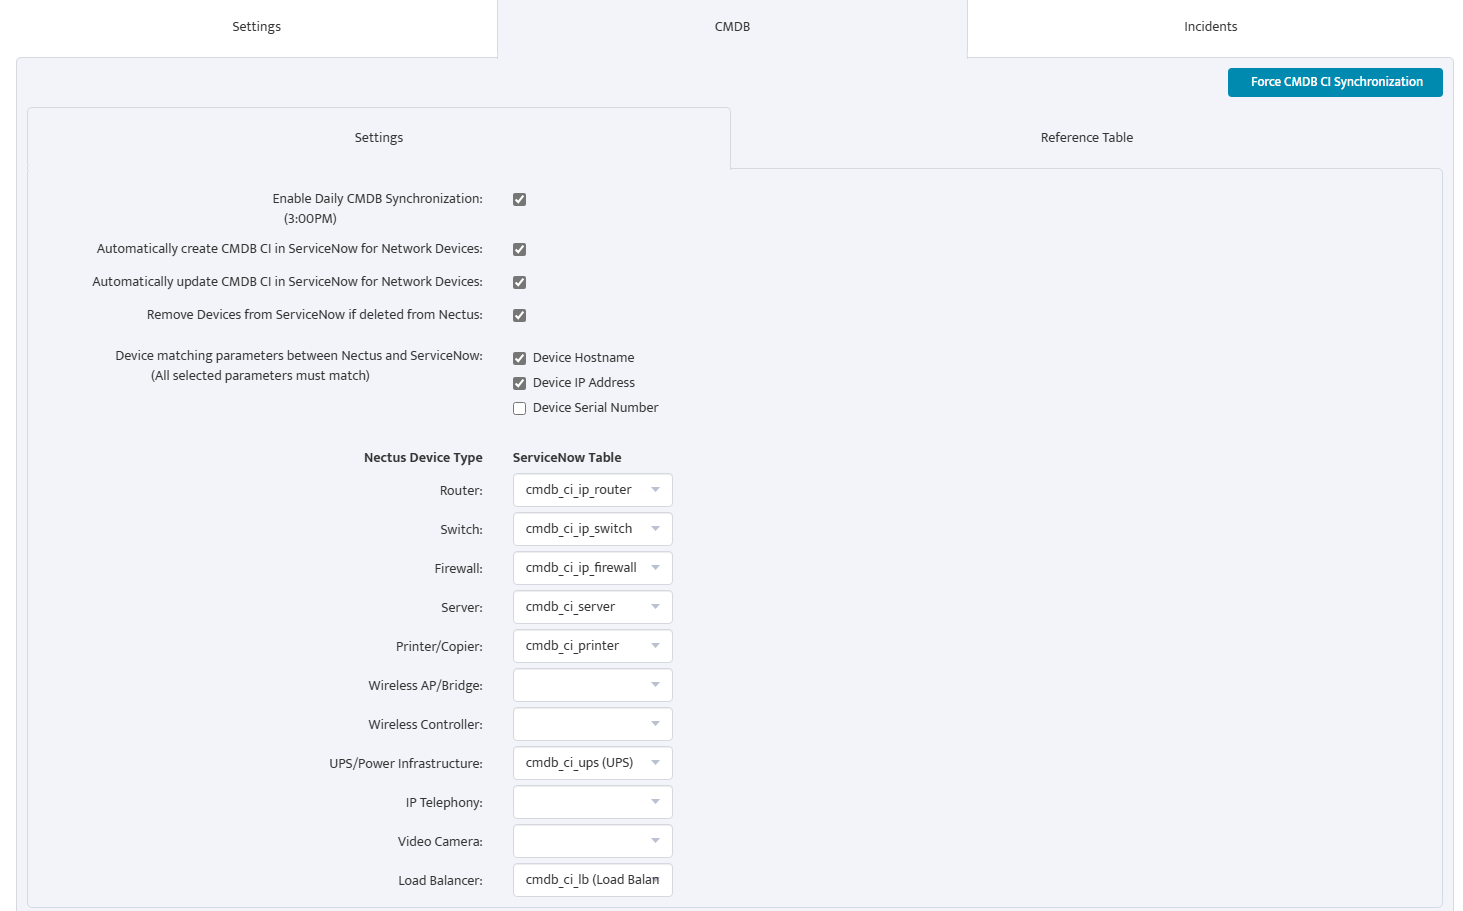Uncheck automatically create CMDB CI checkbox

520,250
